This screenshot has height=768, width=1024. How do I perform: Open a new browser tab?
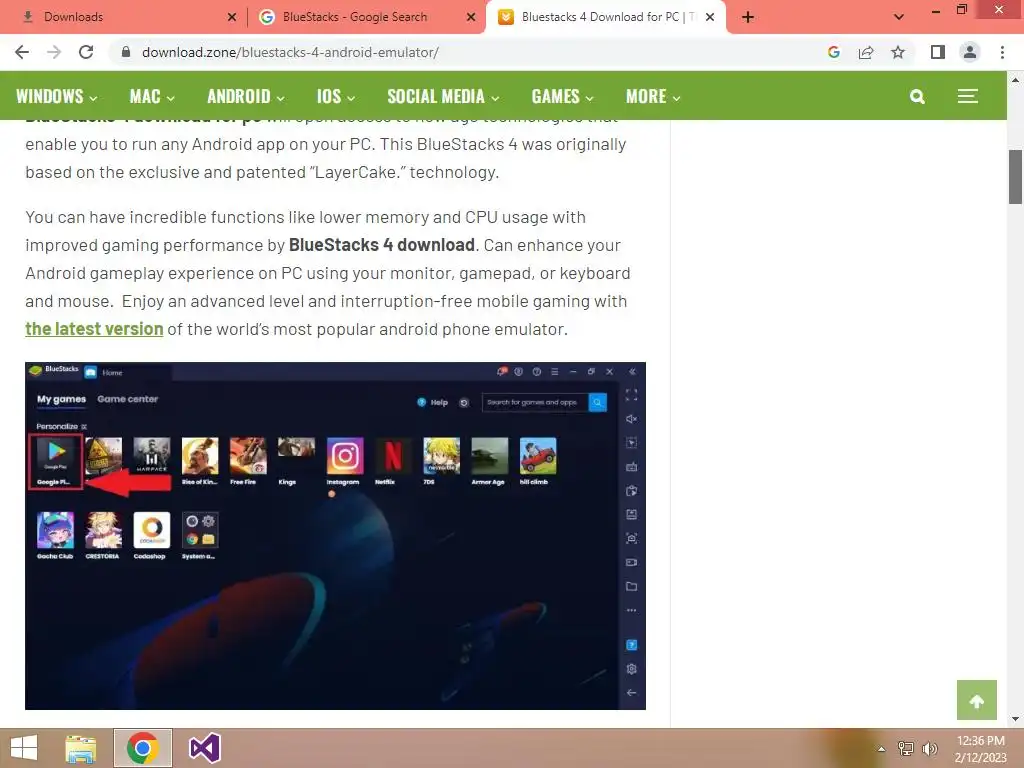[748, 17]
